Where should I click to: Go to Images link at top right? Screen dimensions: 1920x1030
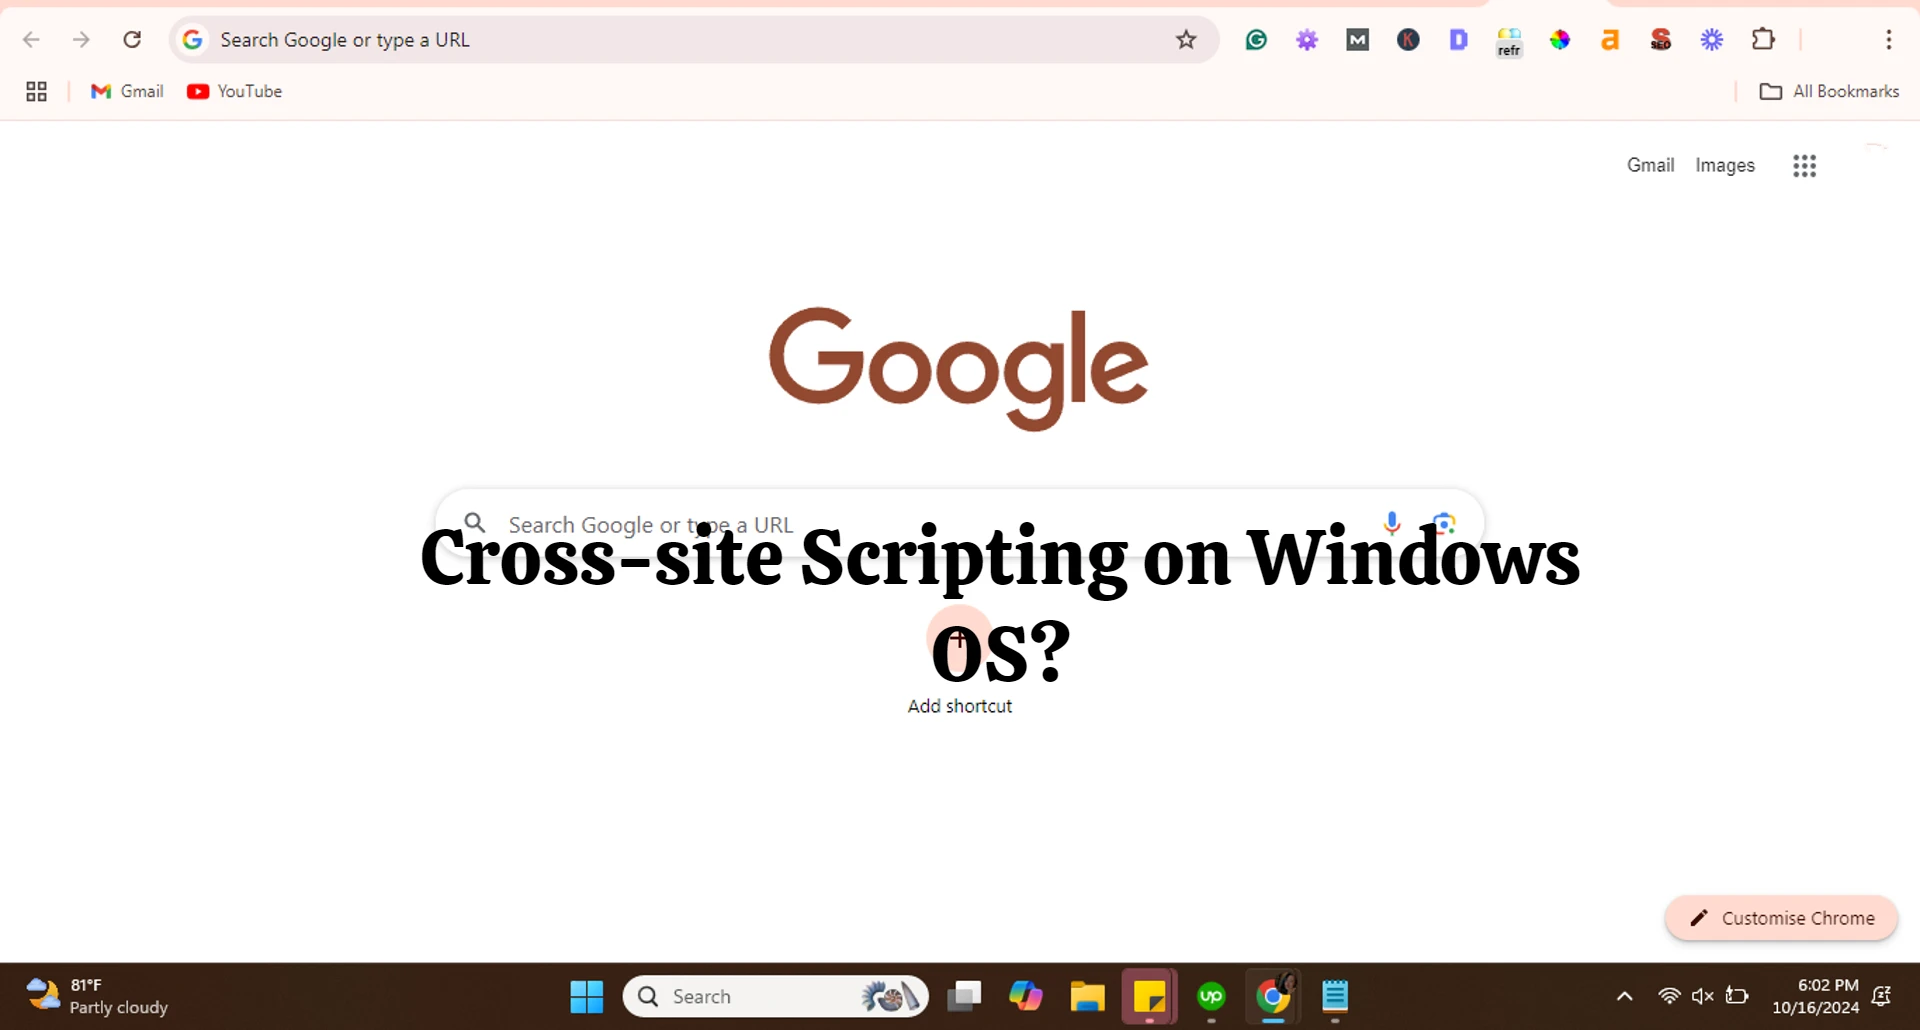(1724, 166)
